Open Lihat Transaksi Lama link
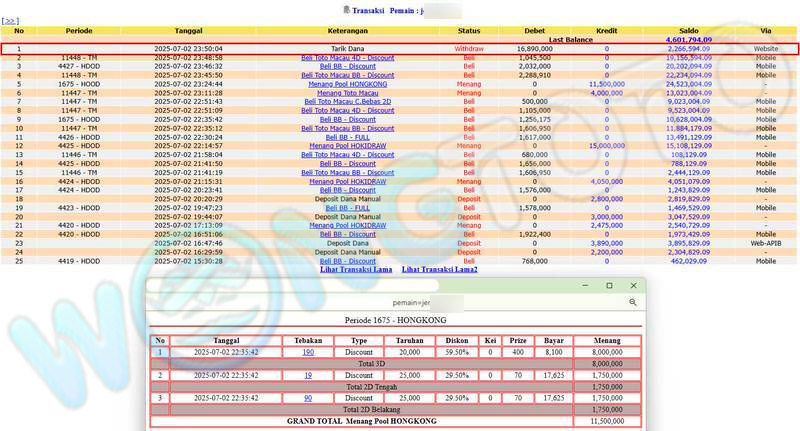This screenshot has width=800, height=431. pyautogui.click(x=355, y=270)
